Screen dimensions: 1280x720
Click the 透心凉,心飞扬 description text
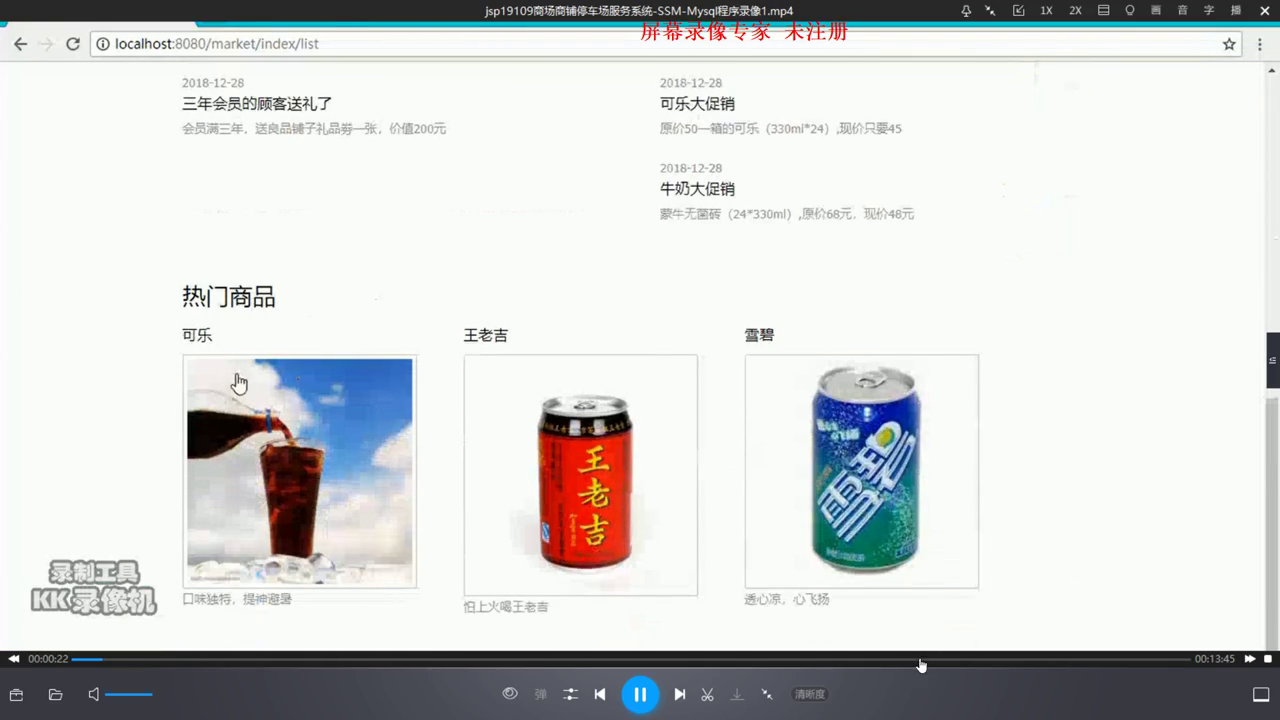click(786, 599)
